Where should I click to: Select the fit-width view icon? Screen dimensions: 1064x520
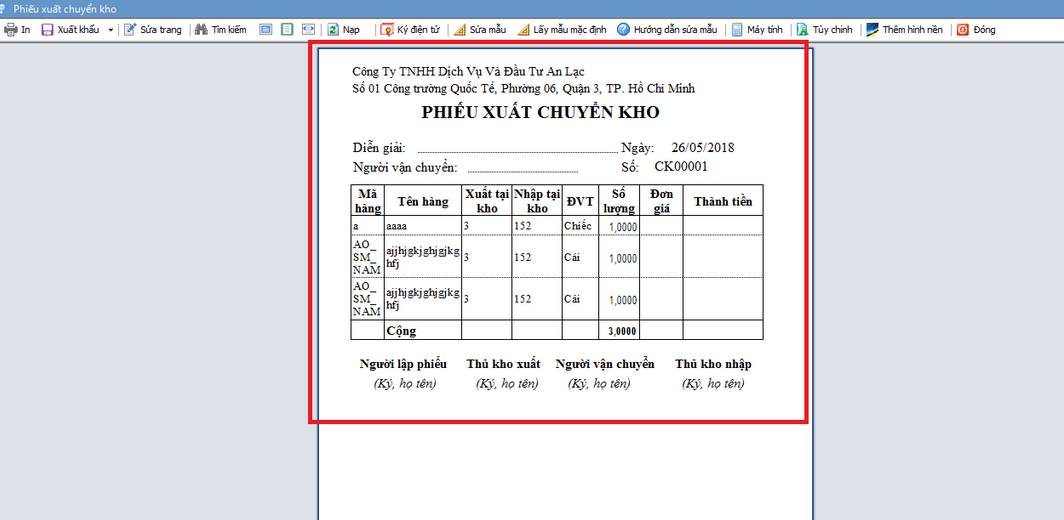309,30
